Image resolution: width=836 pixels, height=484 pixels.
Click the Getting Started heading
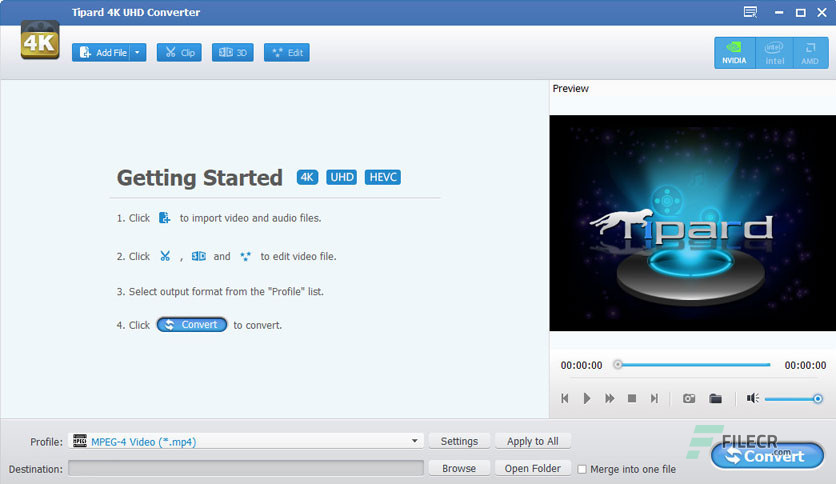coord(199,178)
